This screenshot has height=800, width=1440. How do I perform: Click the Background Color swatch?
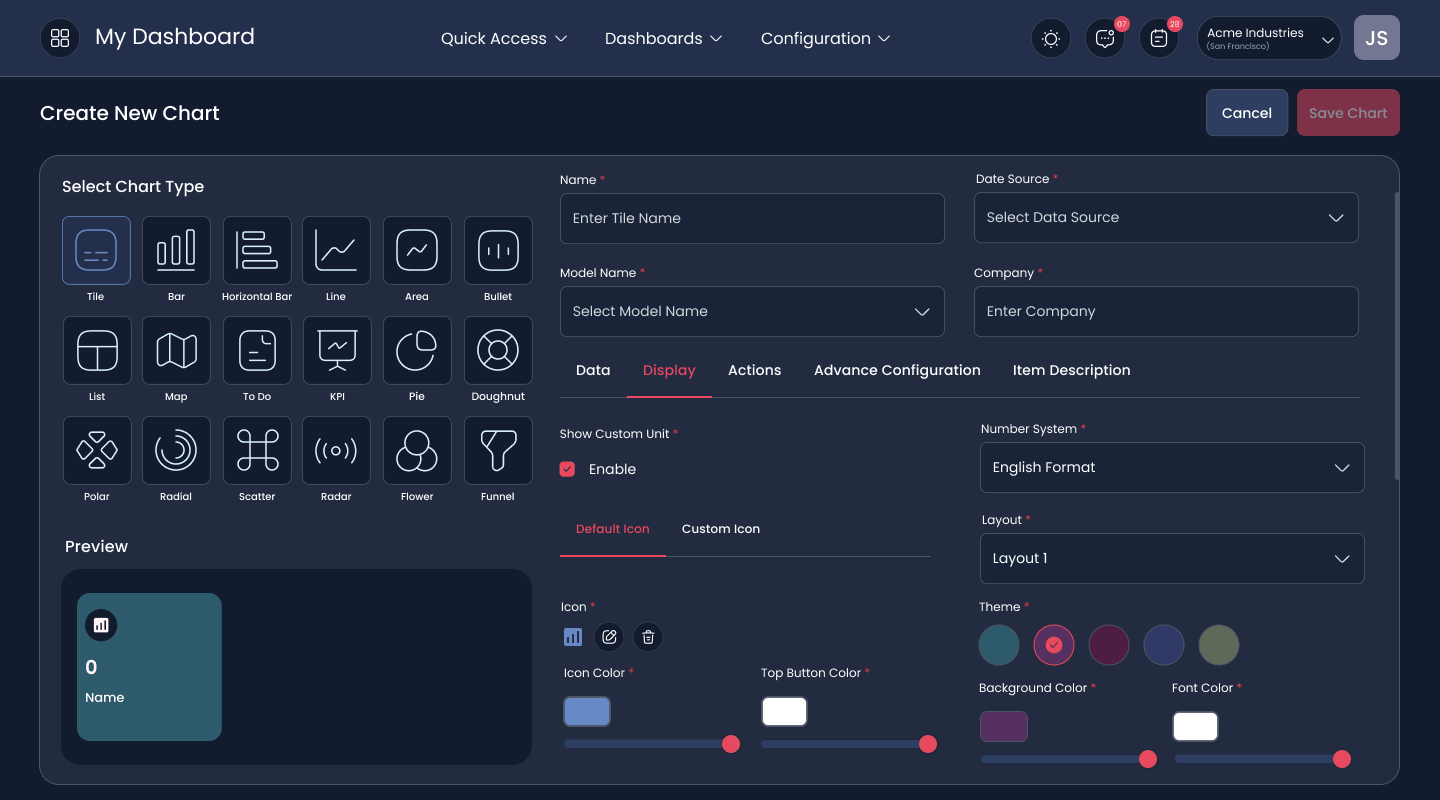1004,727
